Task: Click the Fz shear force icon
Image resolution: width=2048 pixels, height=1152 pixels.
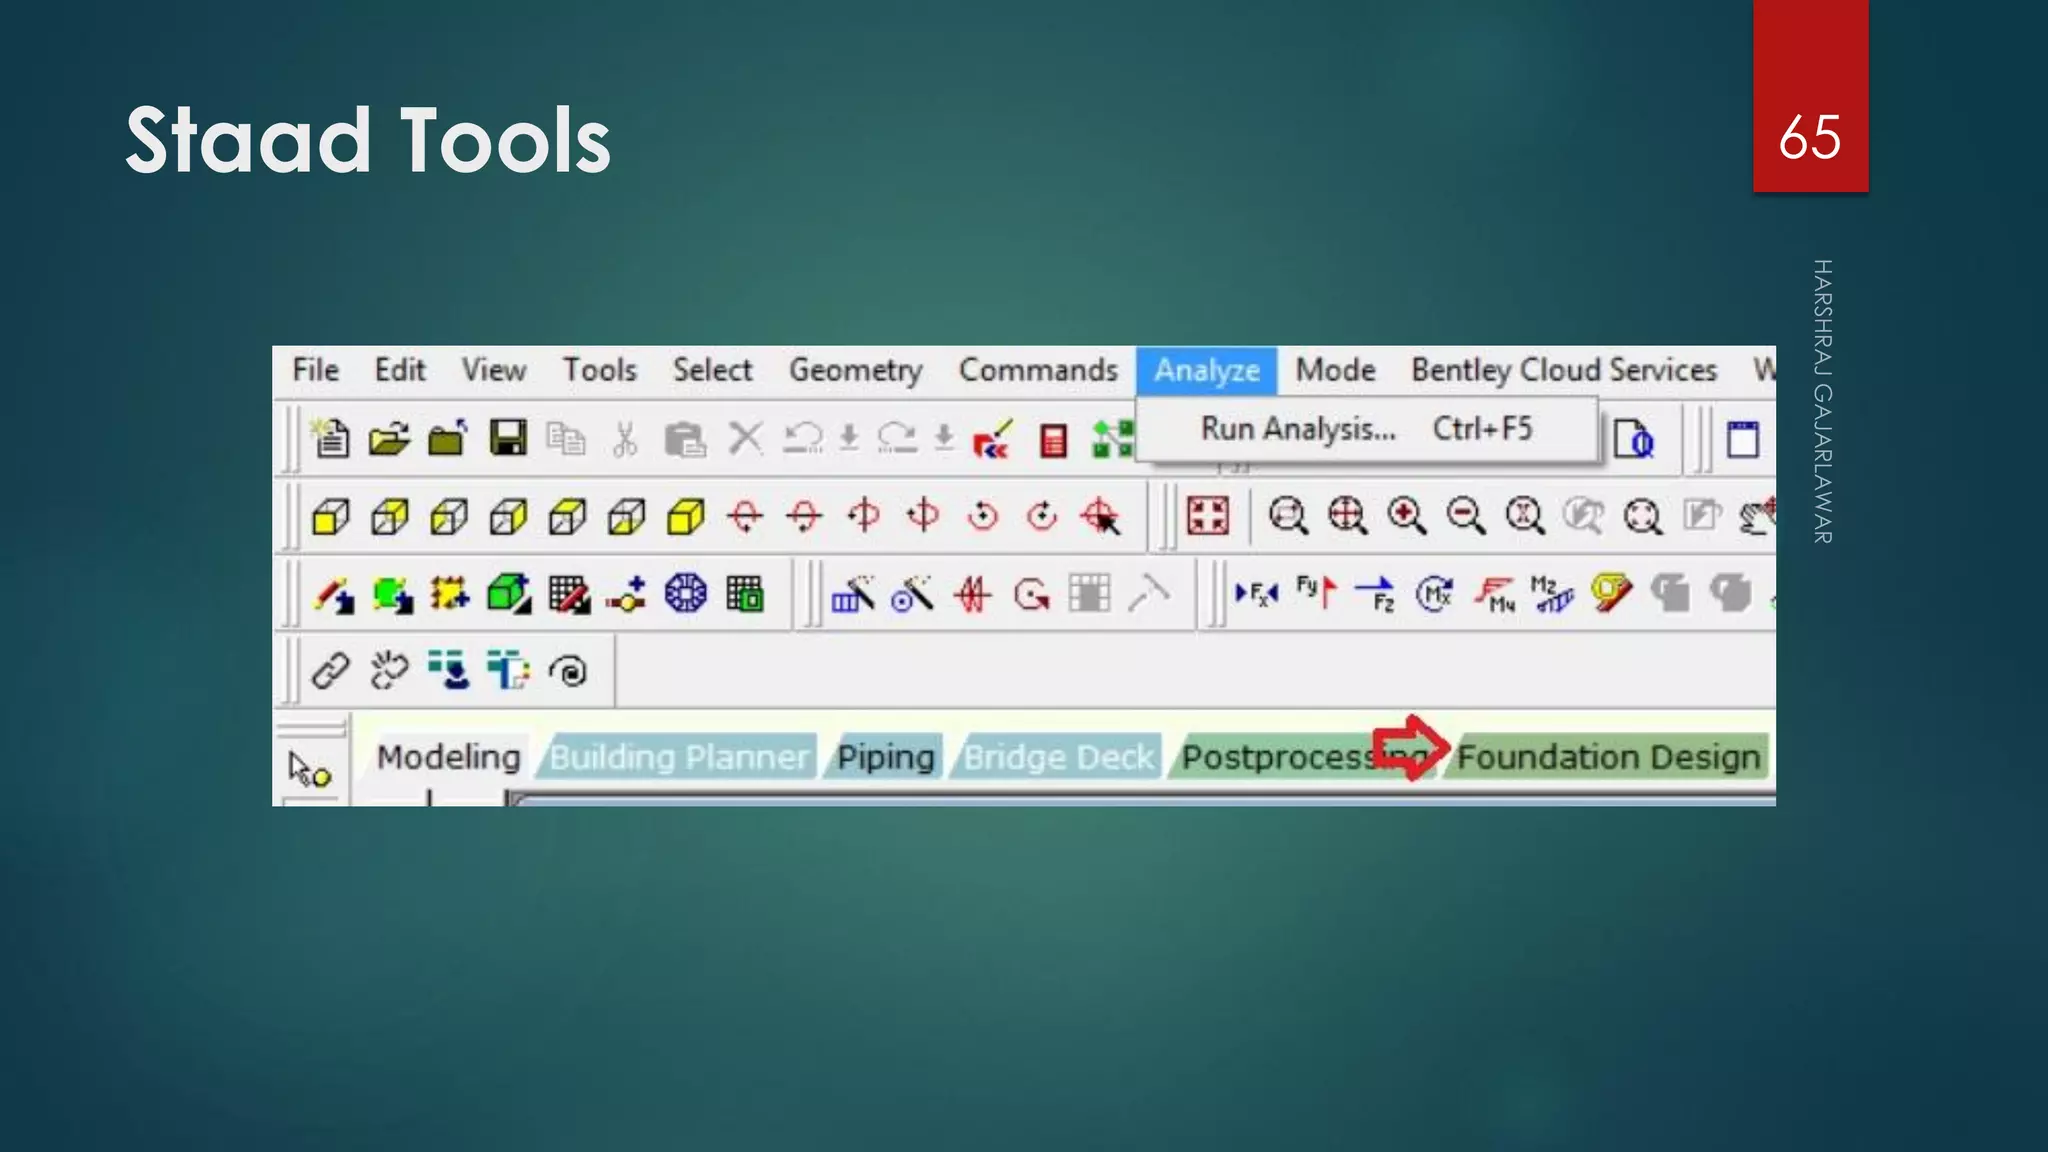Action: click(1376, 594)
